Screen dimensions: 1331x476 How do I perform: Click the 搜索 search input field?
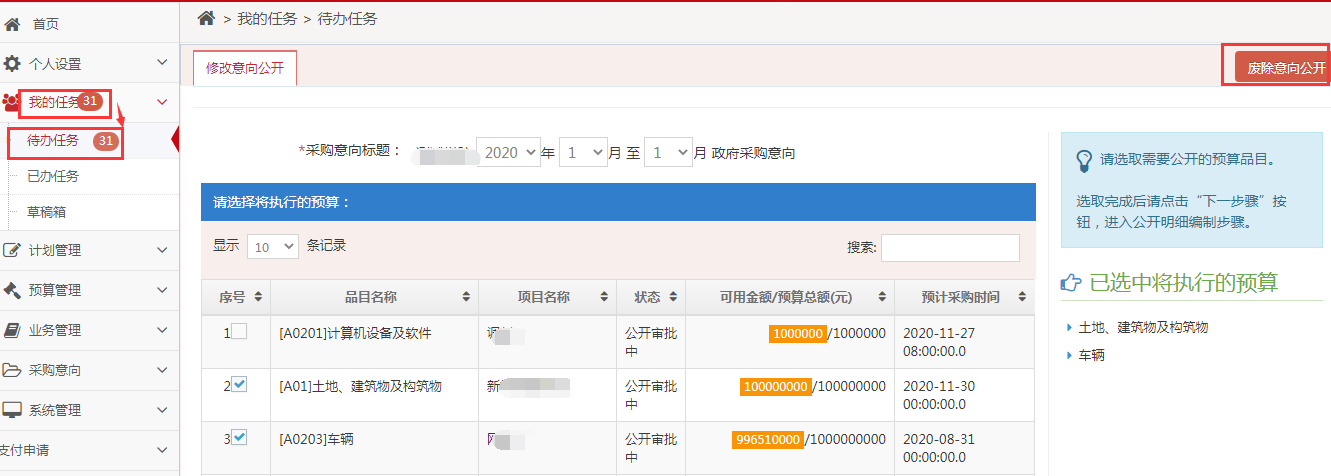tap(950, 248)
